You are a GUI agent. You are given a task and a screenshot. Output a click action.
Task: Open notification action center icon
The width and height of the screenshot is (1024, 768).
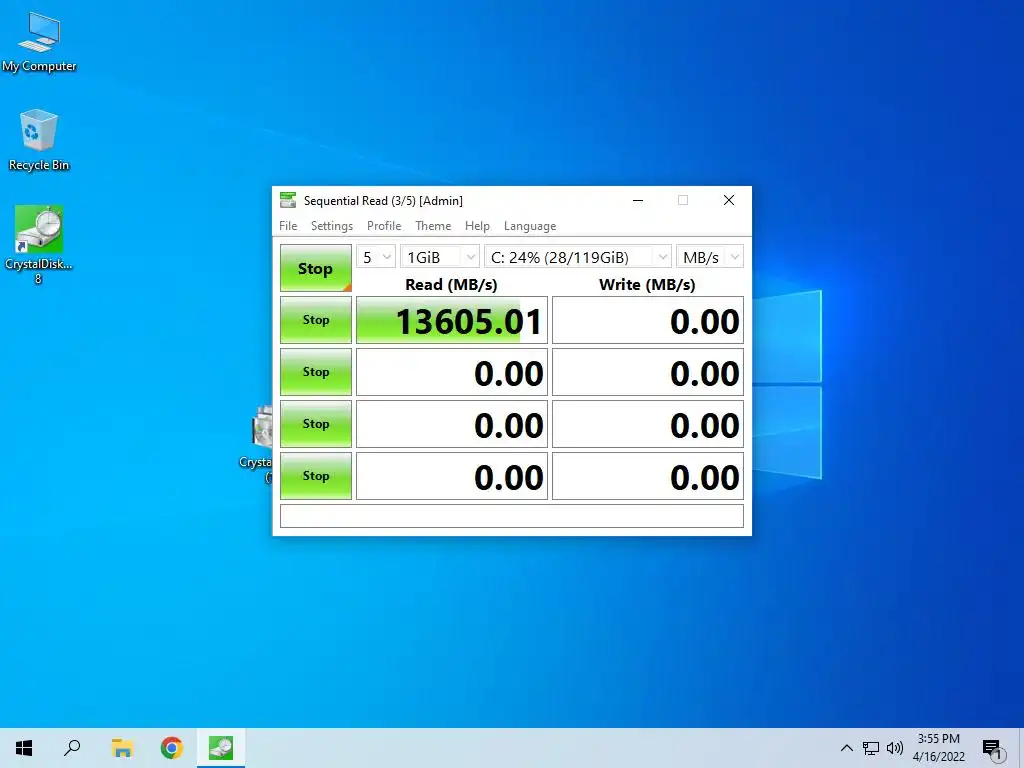tap(992, 749)
